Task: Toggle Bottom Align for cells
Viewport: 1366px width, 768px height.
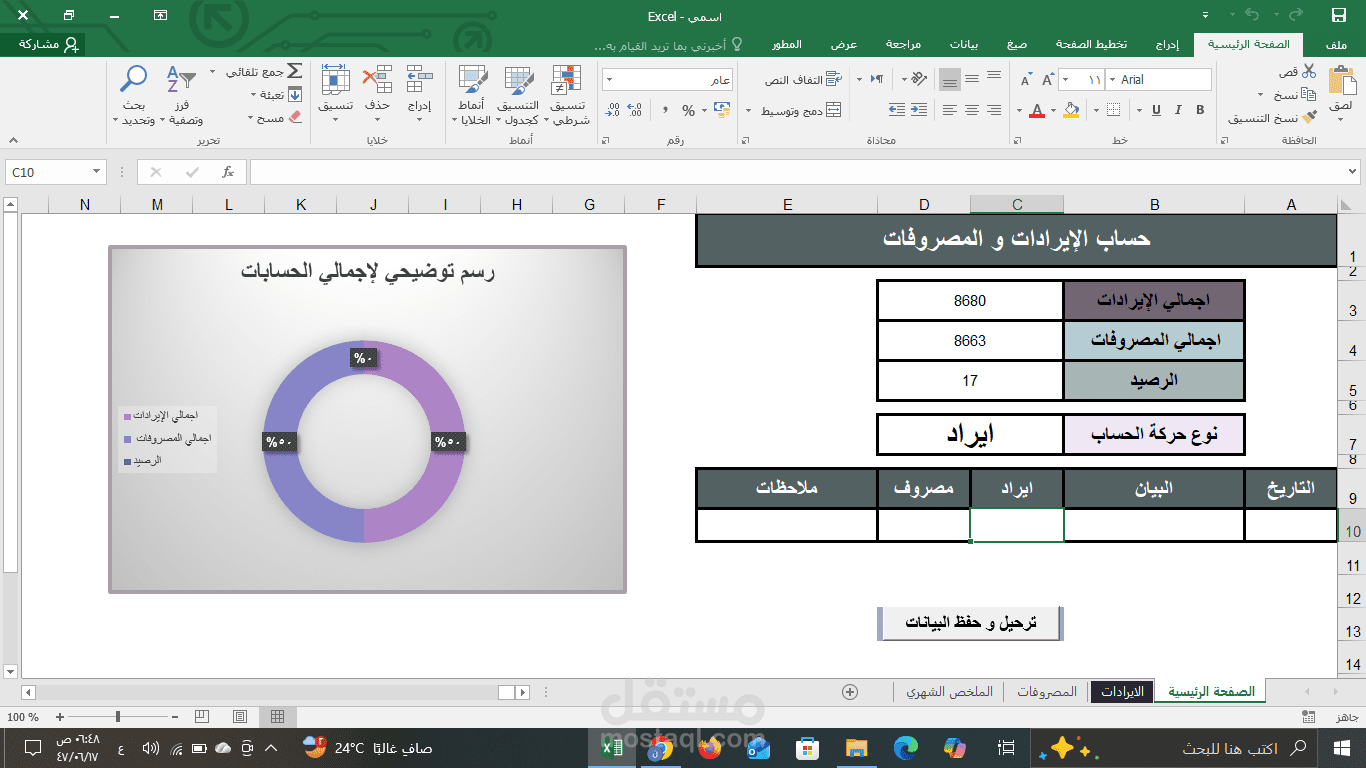Action: point(950,79)
